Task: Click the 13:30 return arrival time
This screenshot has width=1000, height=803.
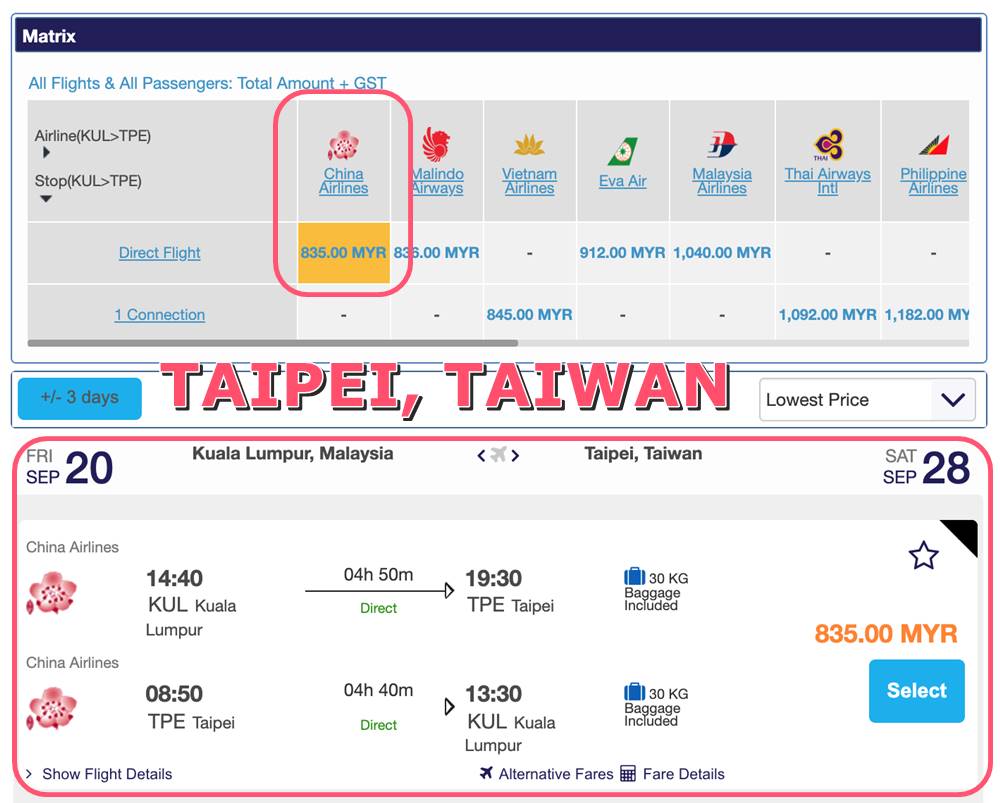Action: click(x=494, y=694)
